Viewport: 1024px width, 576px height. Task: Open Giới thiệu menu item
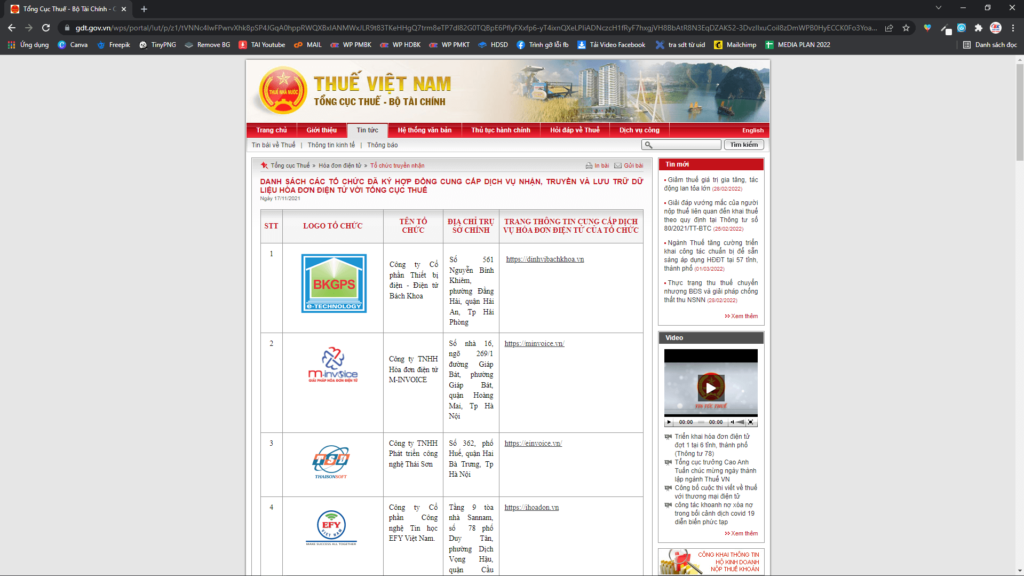(321, 130)
